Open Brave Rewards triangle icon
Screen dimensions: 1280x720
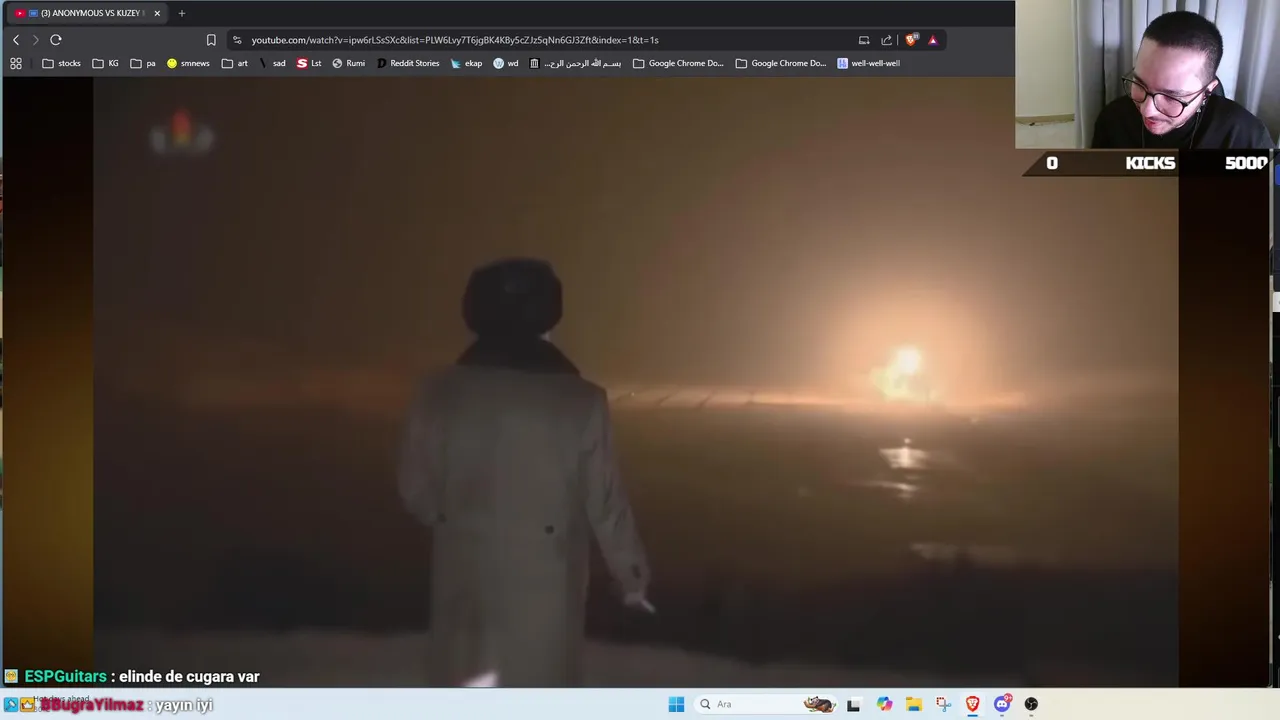pos(933,40)
